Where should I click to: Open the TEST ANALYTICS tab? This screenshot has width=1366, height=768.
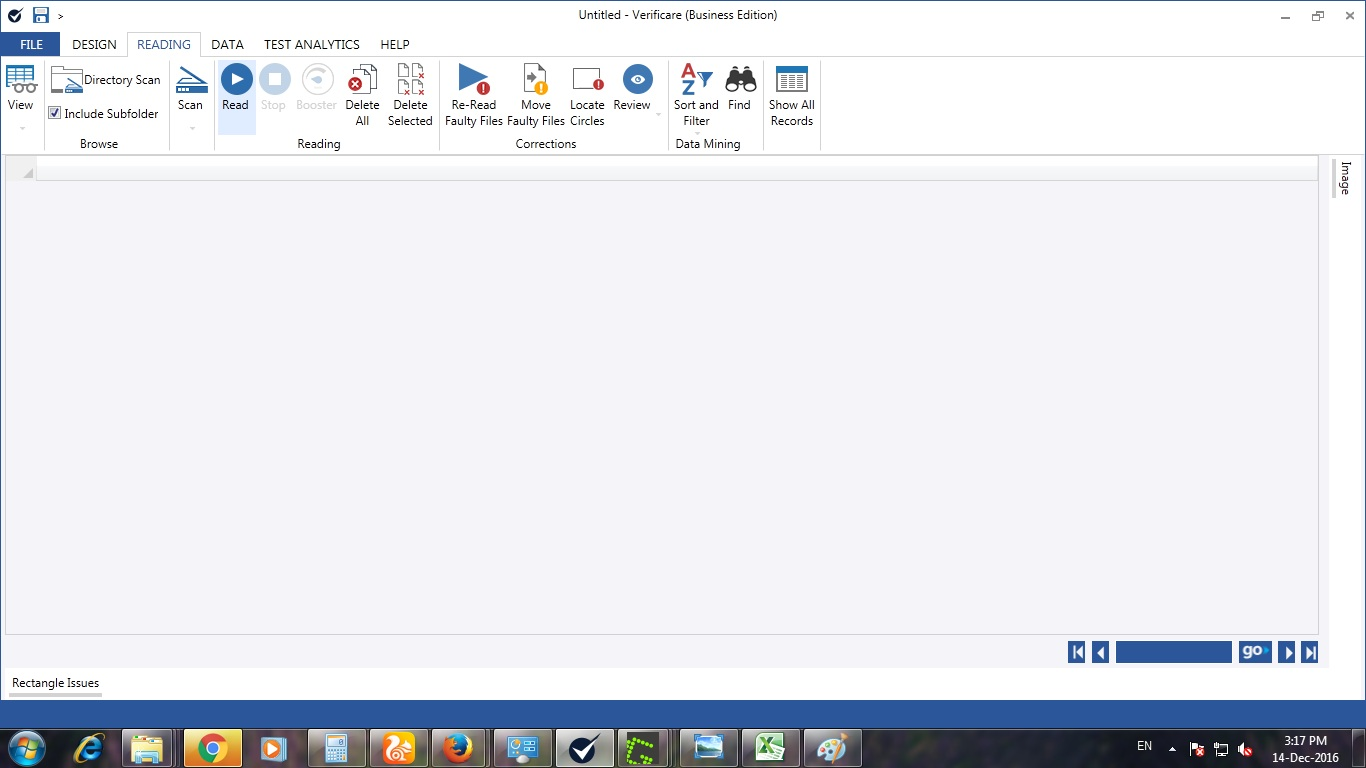click(x=311, y=45)
